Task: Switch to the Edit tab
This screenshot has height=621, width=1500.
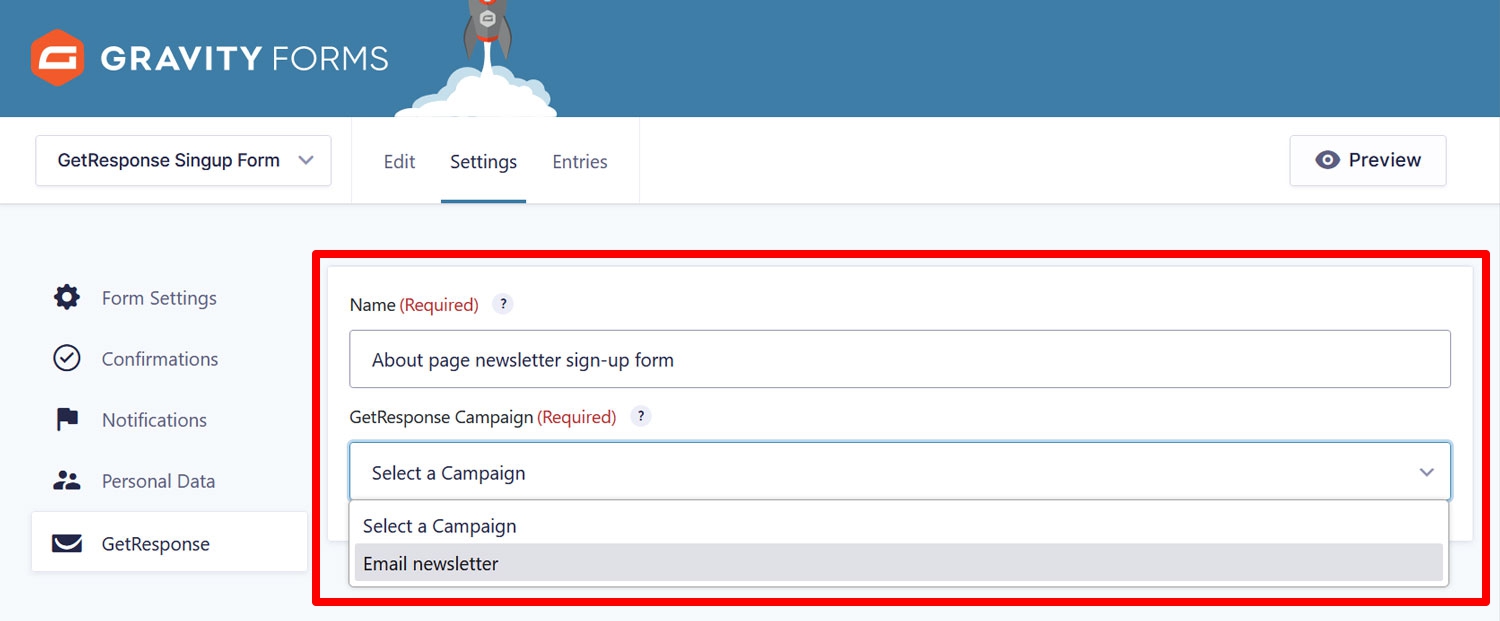Action: click(399, 161)
